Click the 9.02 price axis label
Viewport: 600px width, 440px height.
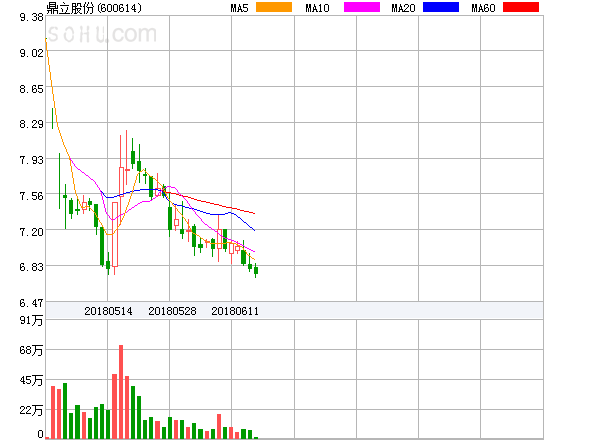pyautogui.click(x=31, y=53)
